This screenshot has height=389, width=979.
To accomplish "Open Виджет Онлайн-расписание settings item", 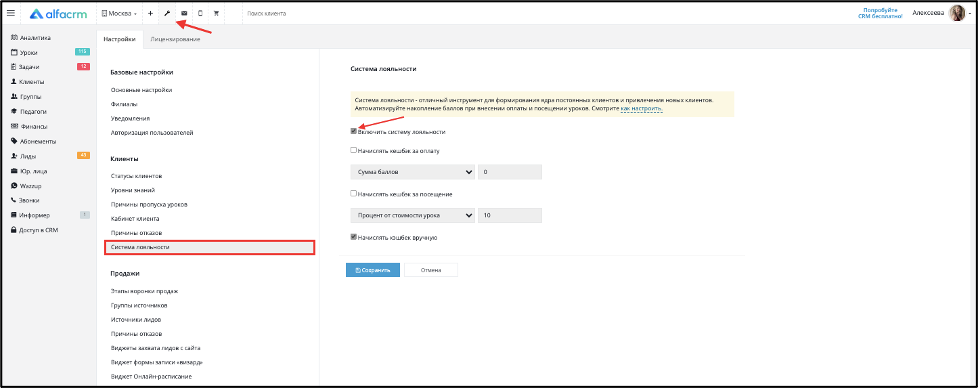I will [151, 377].
